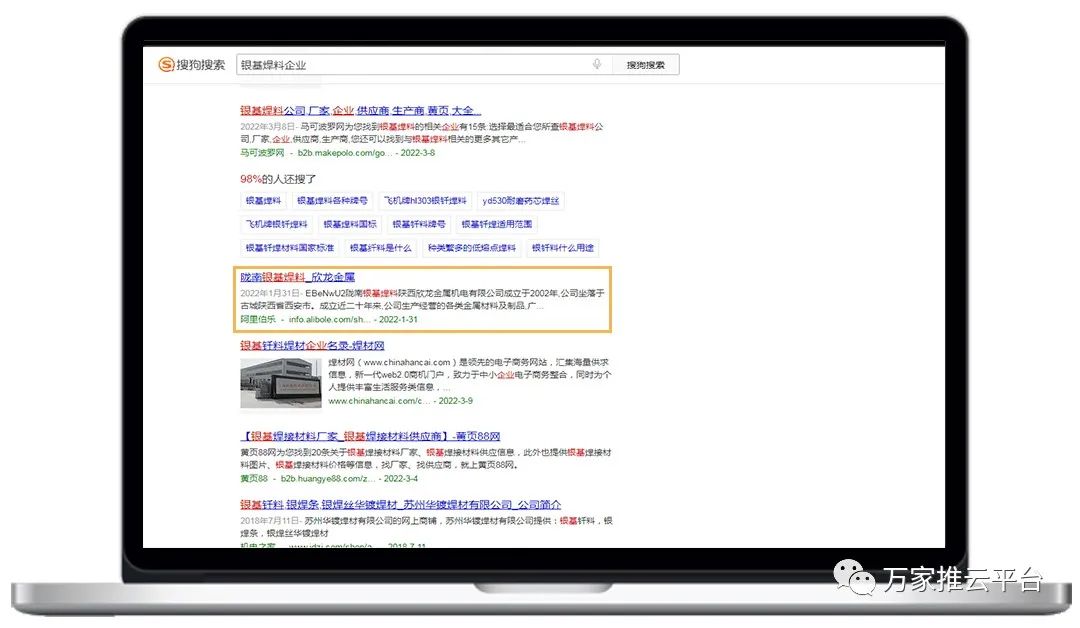Select related search tag 银基焊料

[264, 201]
